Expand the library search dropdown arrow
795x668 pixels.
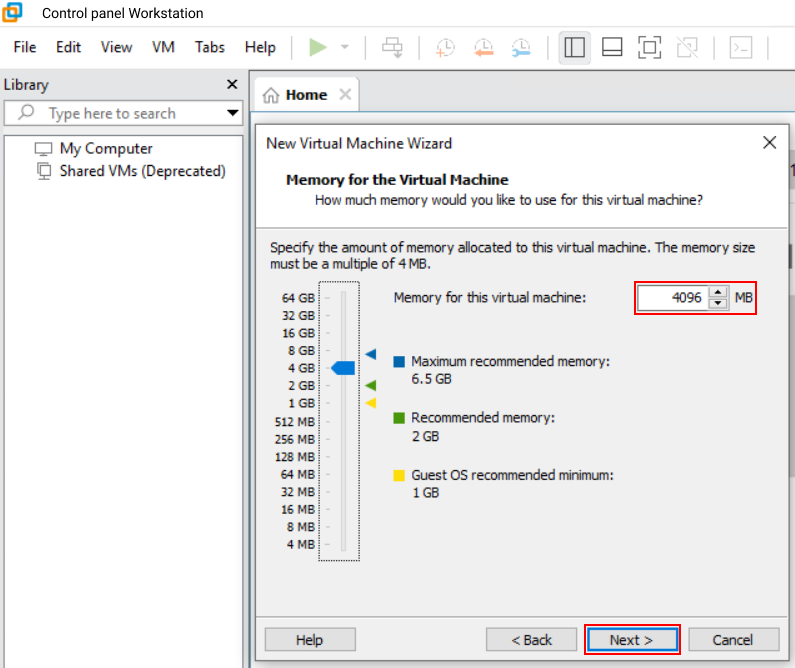(233, 113)
